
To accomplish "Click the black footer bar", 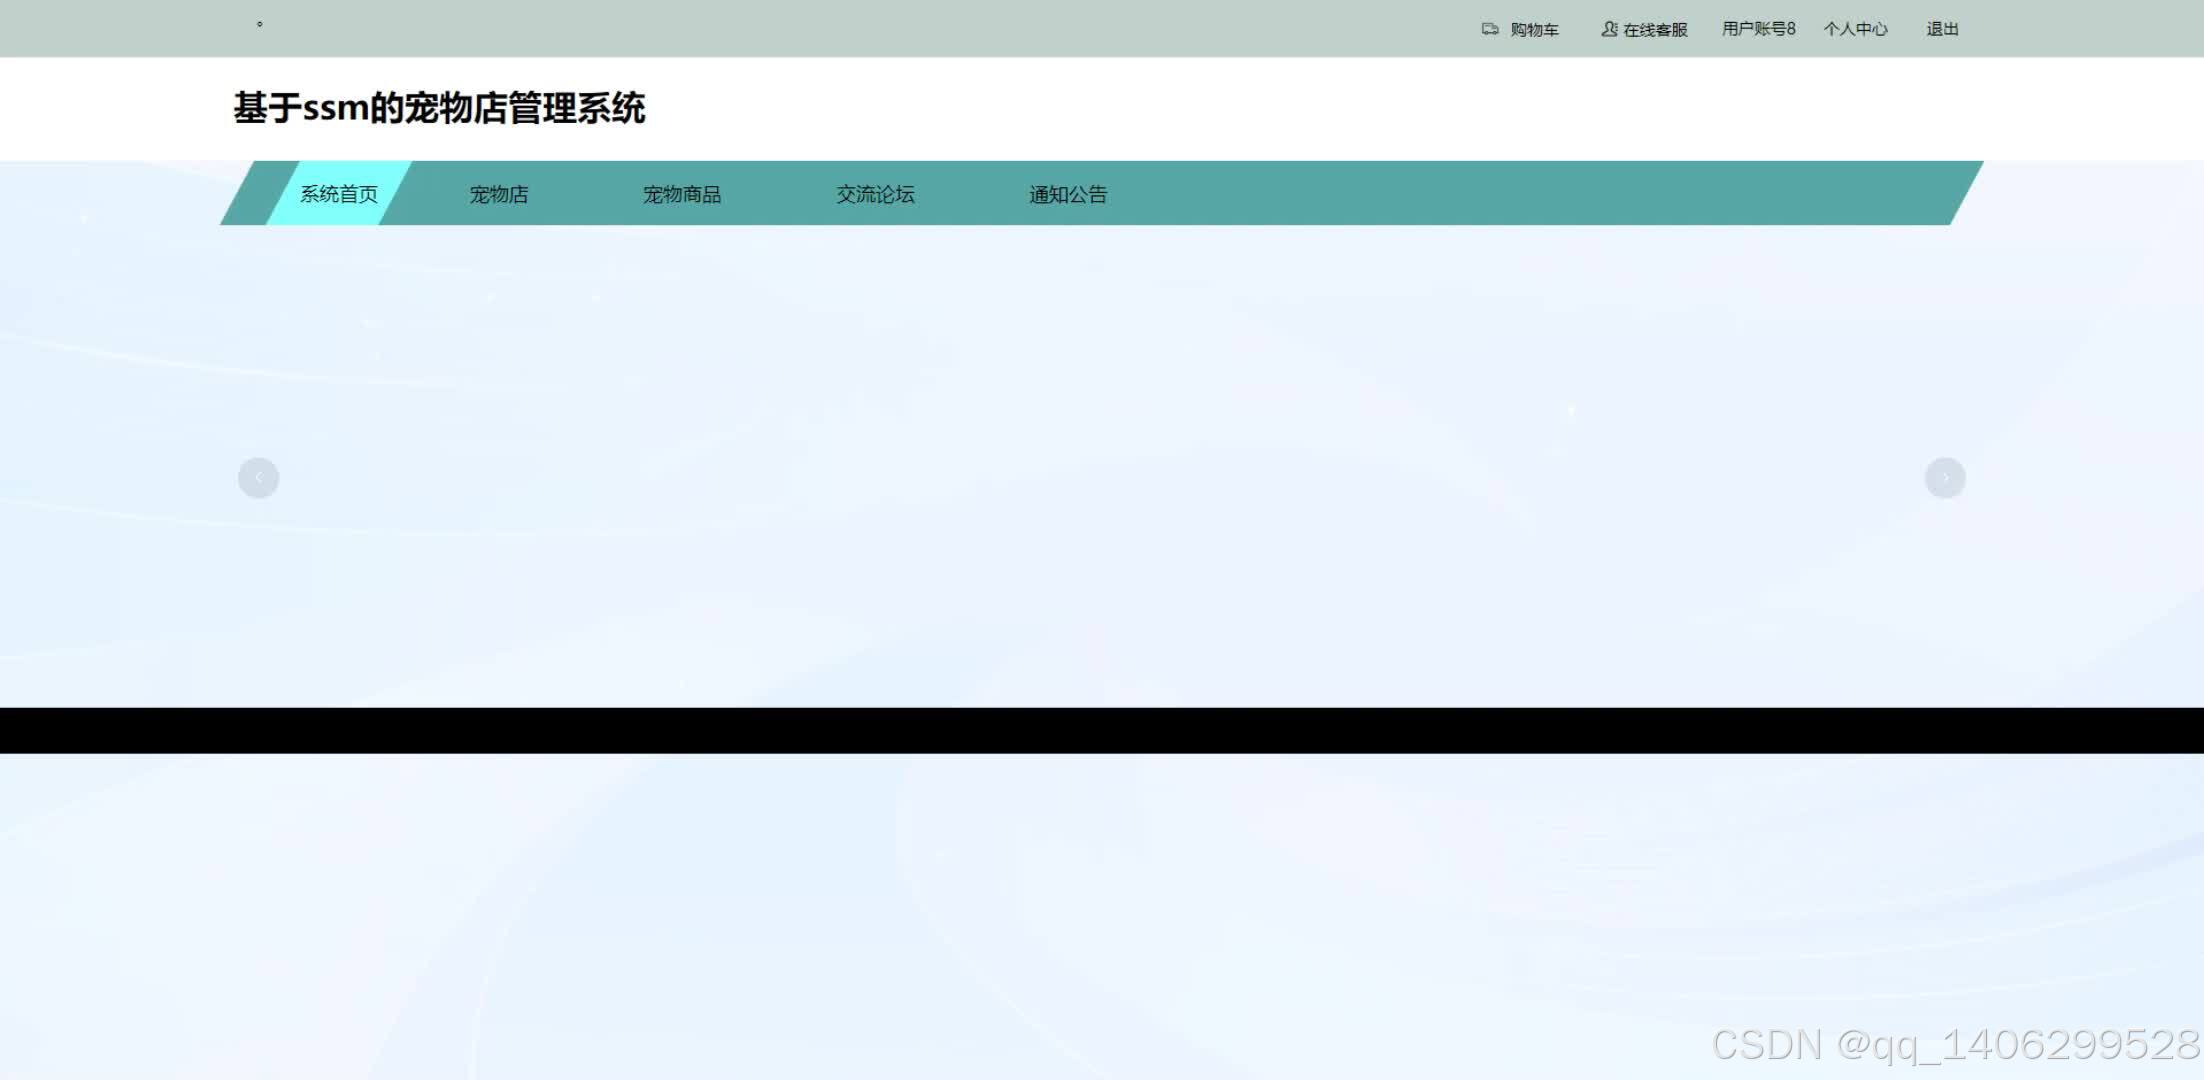I will [x=1100, y=730].
